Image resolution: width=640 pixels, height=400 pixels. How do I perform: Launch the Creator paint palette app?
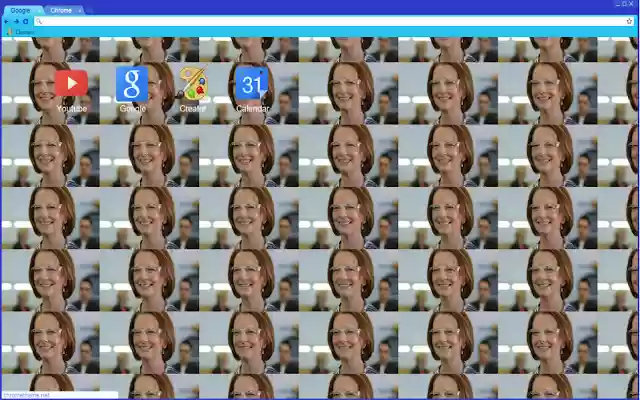[x=192, y=84]
